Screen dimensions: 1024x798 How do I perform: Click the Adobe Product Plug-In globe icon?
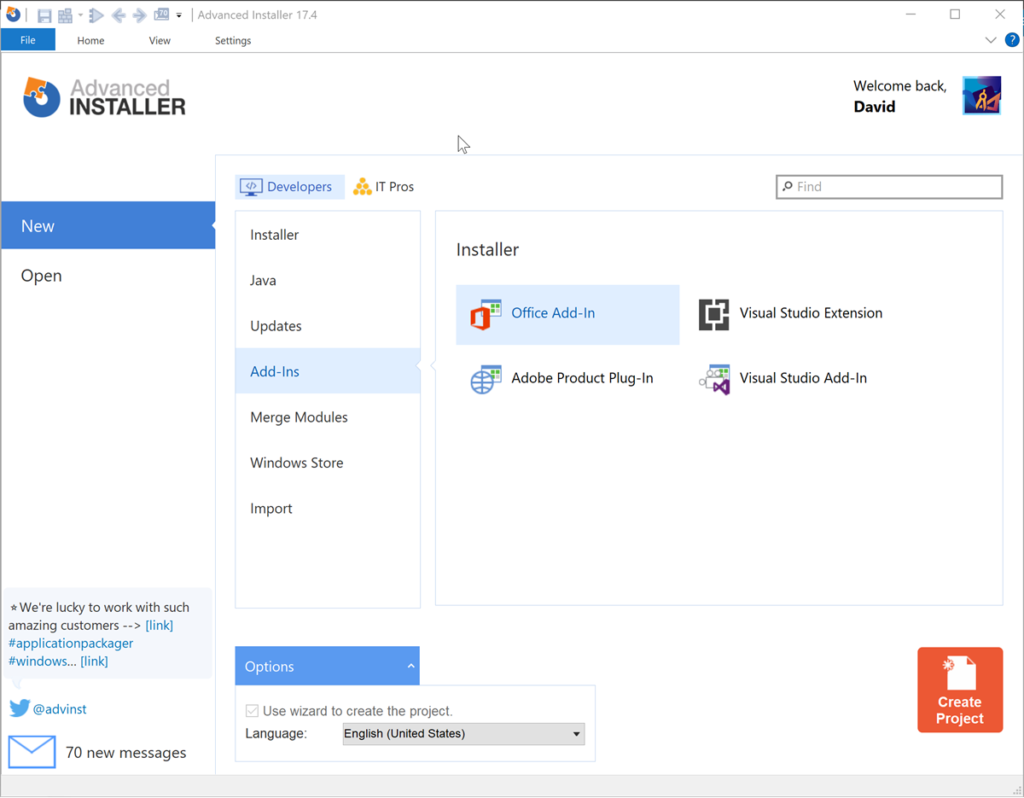[485, 379]
